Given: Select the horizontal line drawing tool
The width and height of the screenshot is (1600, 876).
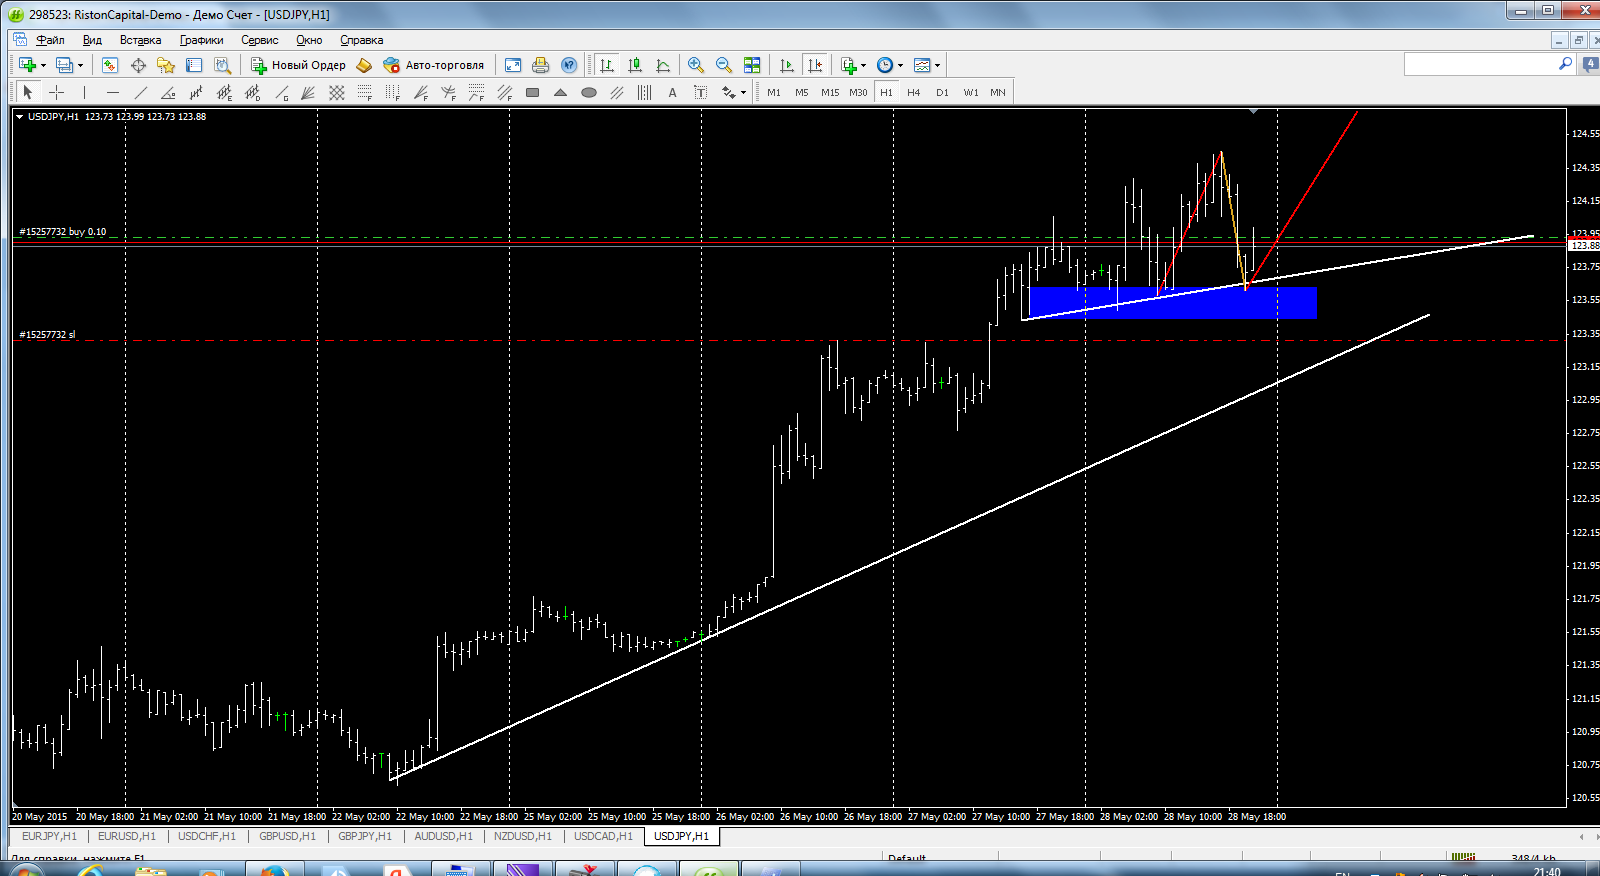Looking at the screenshot, I should (113, 92).
